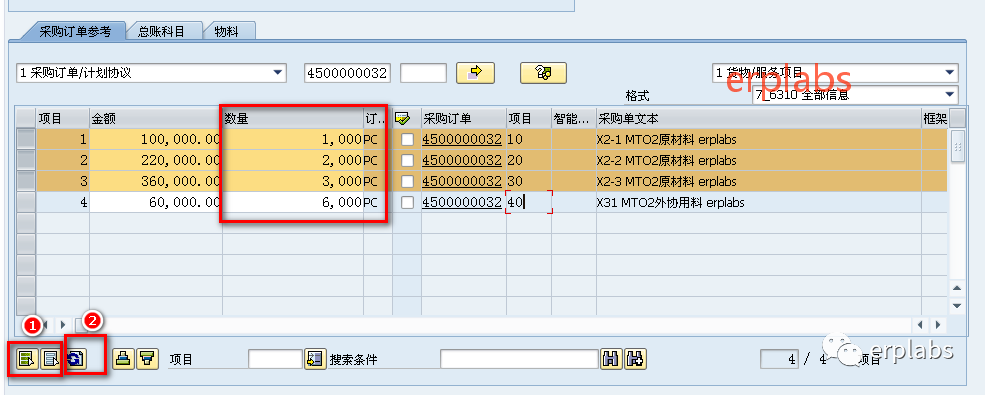Click the yellow arrow execute button
The image size is (985, 395).
475,73
